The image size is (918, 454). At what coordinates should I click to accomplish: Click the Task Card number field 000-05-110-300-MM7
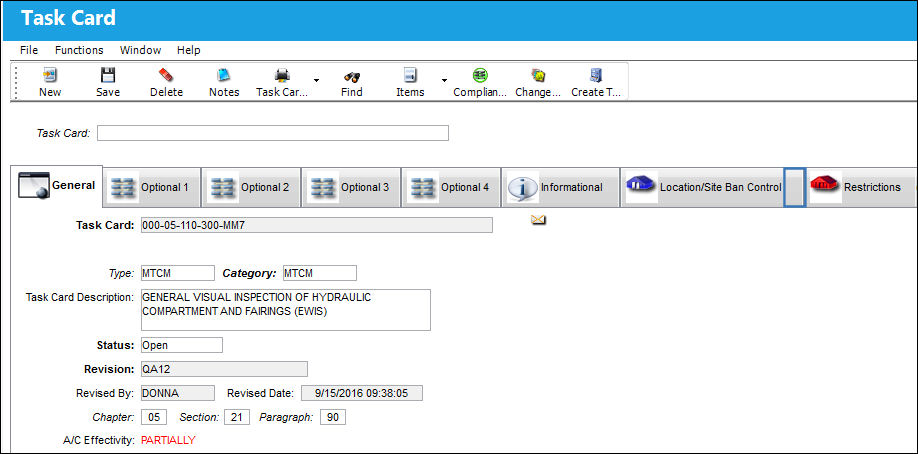click(317, 225)
